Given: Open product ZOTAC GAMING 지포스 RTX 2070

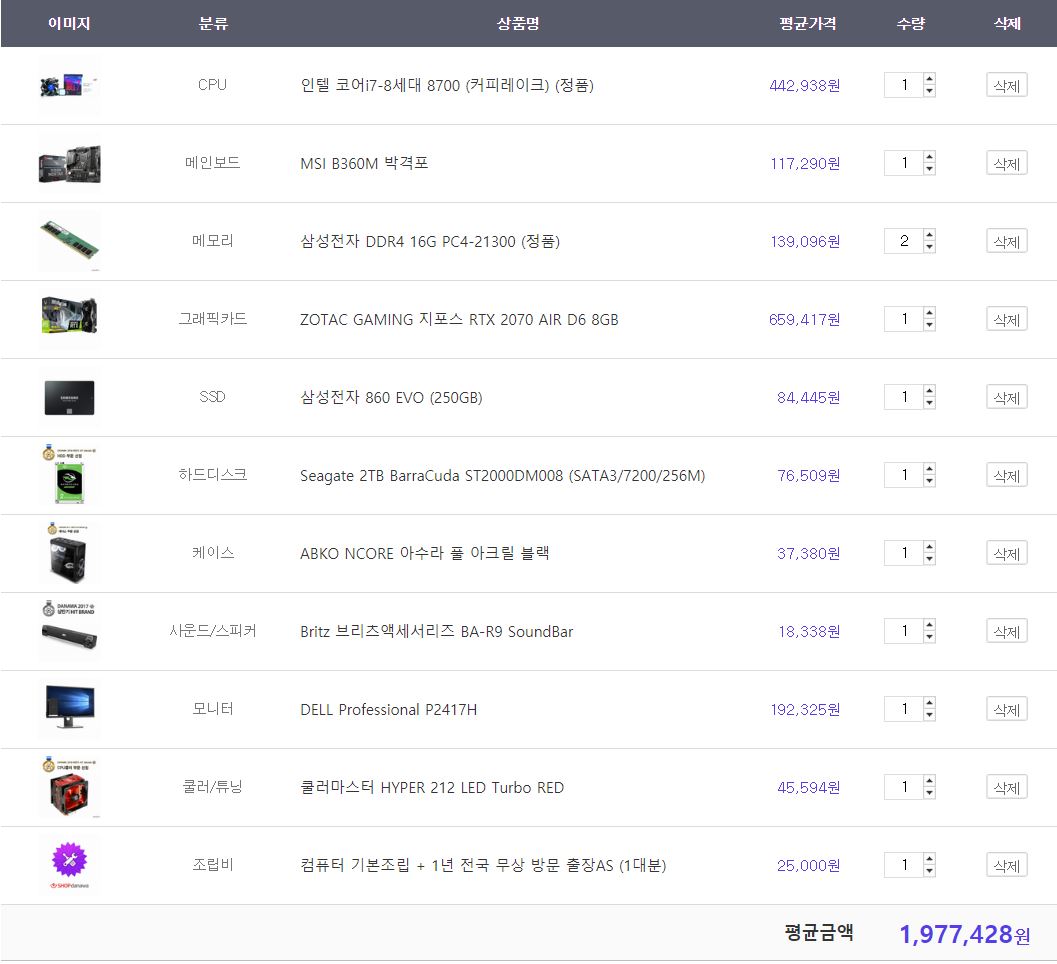Looking at the screenshot, I should point(459,320).
